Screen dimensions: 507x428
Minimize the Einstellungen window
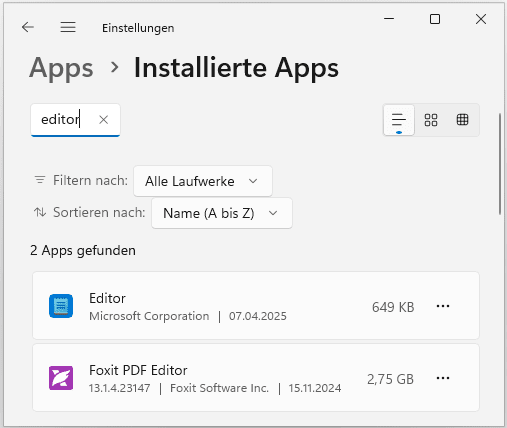coord(389,19)
